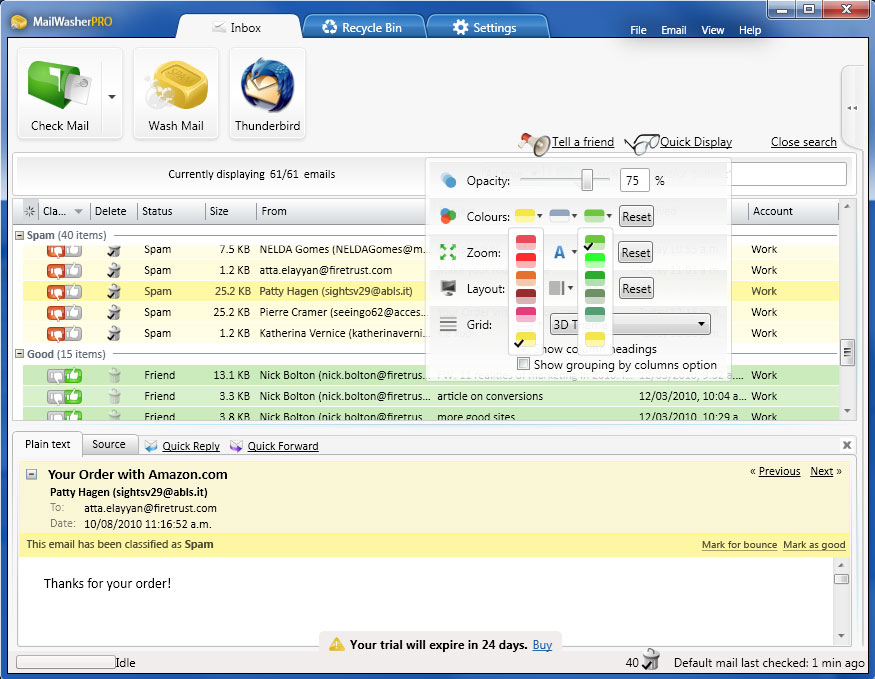Enable Show grouping by columns option
The height and width of the screenshot is (679, 875).
(x=523, y=364)
